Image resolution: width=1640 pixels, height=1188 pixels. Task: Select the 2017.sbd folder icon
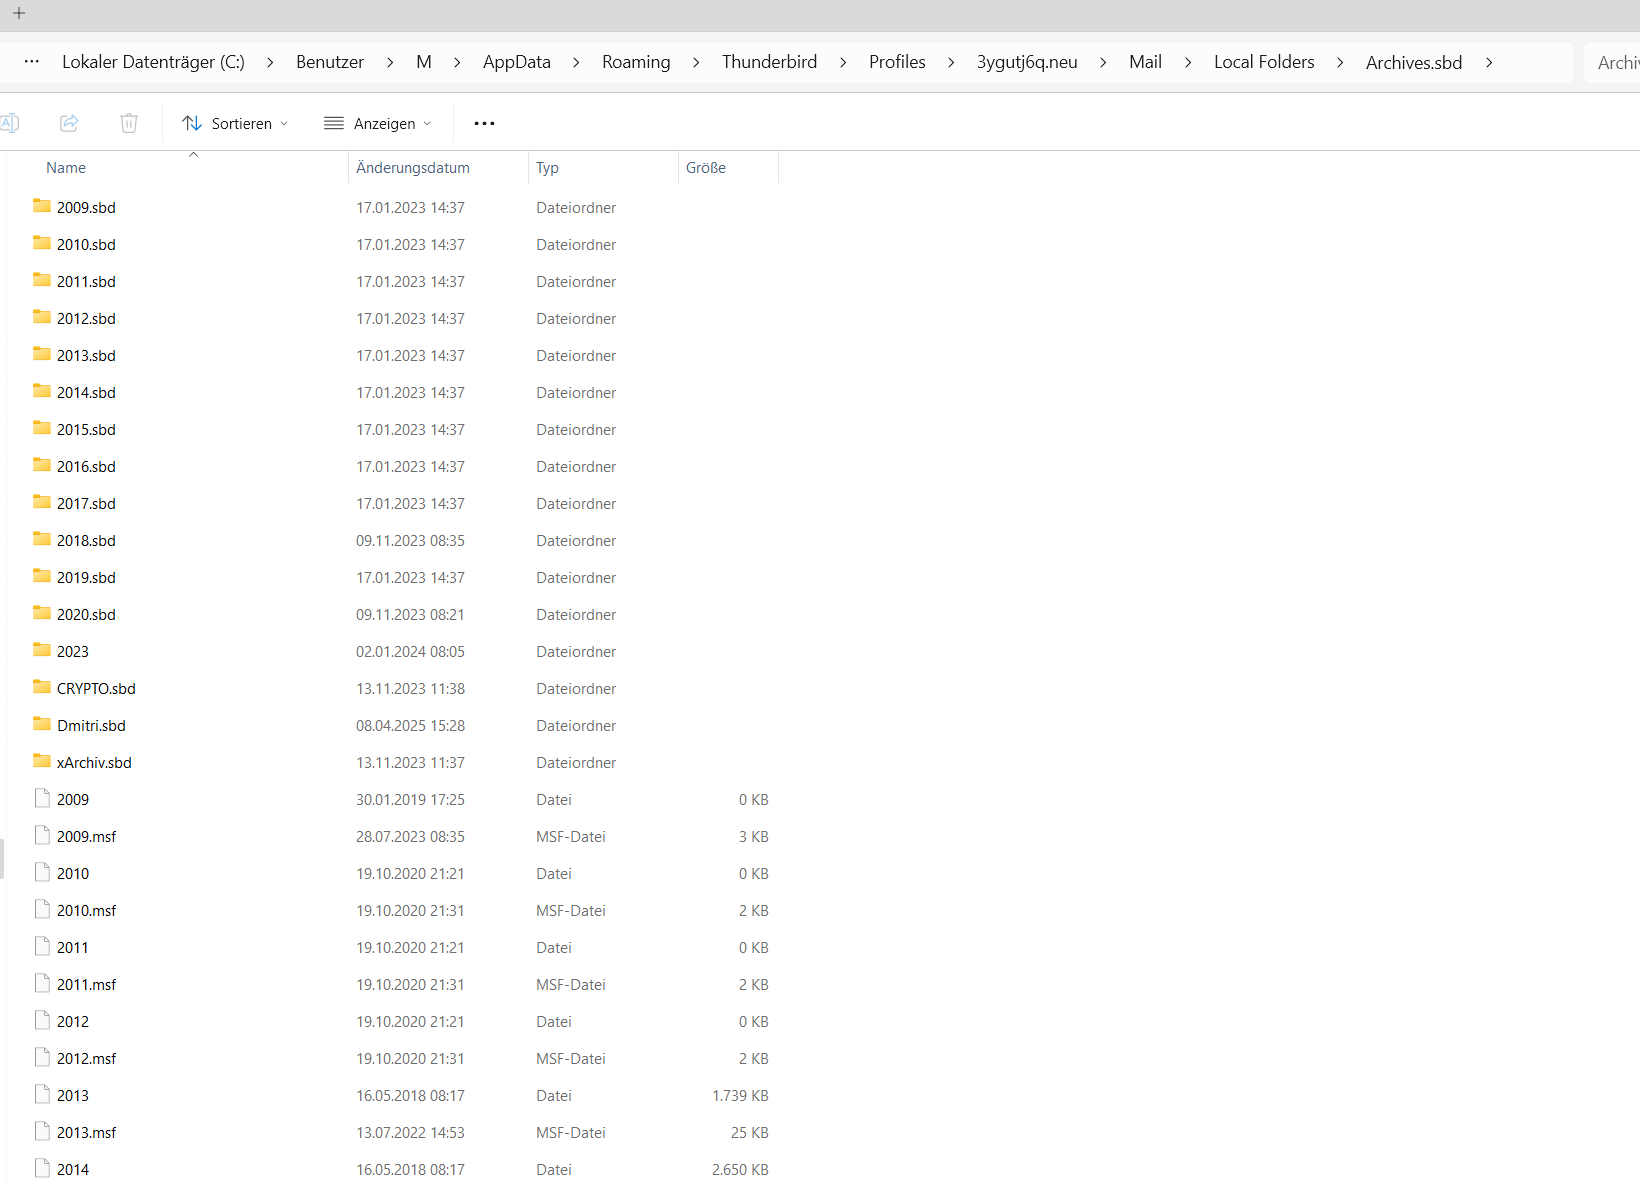click(x=42, y=502)
